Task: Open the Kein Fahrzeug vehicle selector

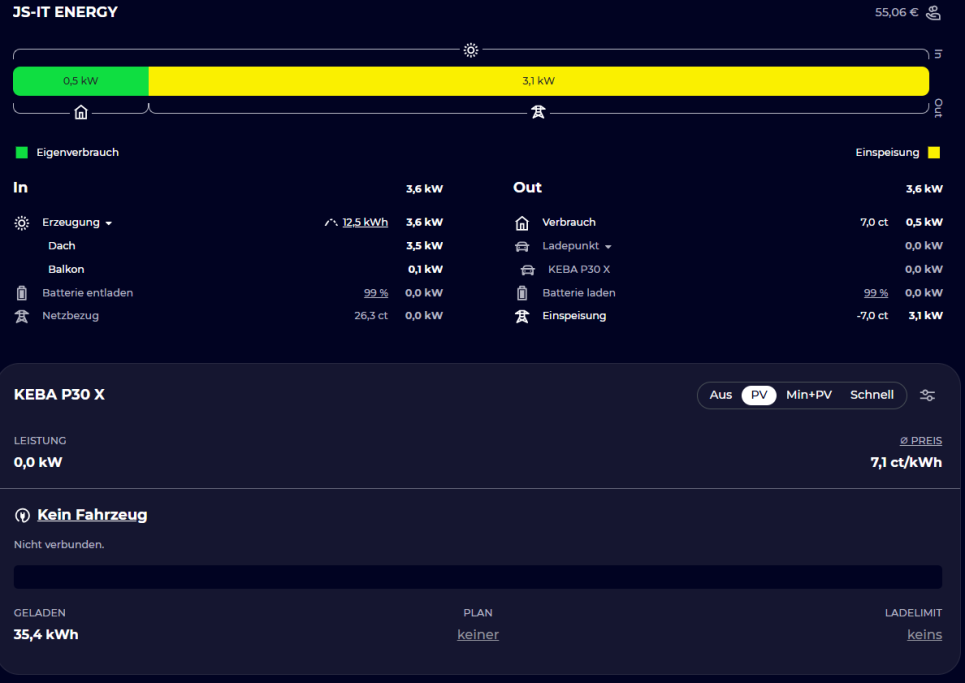Action: (x=92, y=514)
